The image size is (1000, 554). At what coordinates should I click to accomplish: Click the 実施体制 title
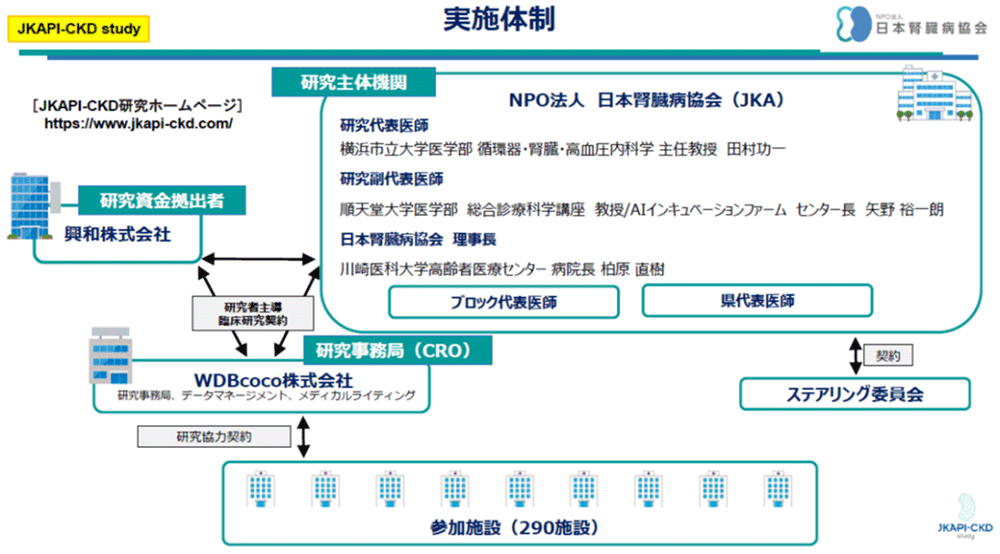pos(499,19)
